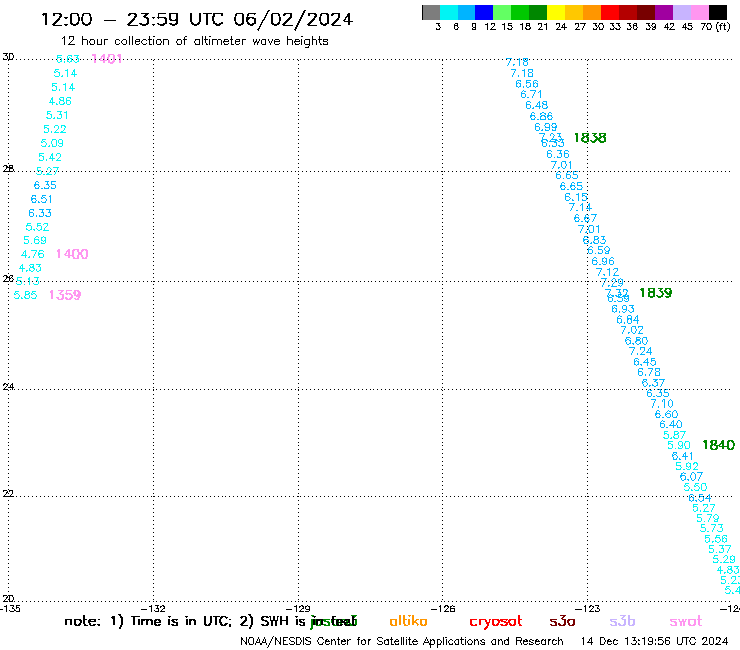Screen dimensions: 740x650
Task: Click the wave height value 6.93
Action: pyautogui.click(x=622, y=309)
